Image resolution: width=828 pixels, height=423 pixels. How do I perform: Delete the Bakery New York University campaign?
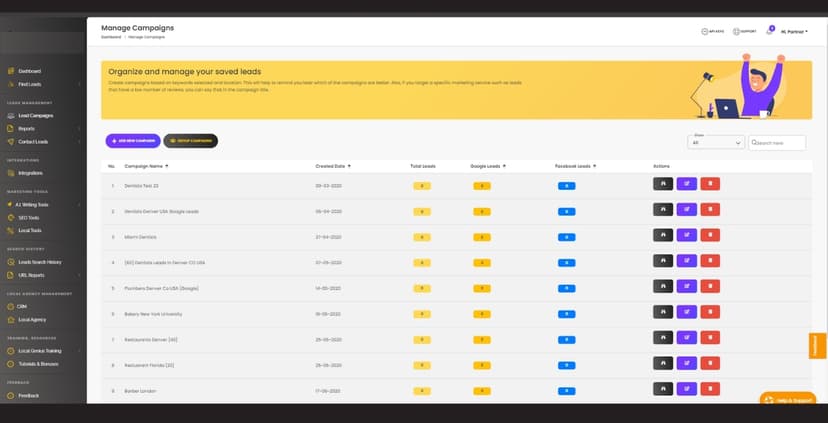click(710, 312)
